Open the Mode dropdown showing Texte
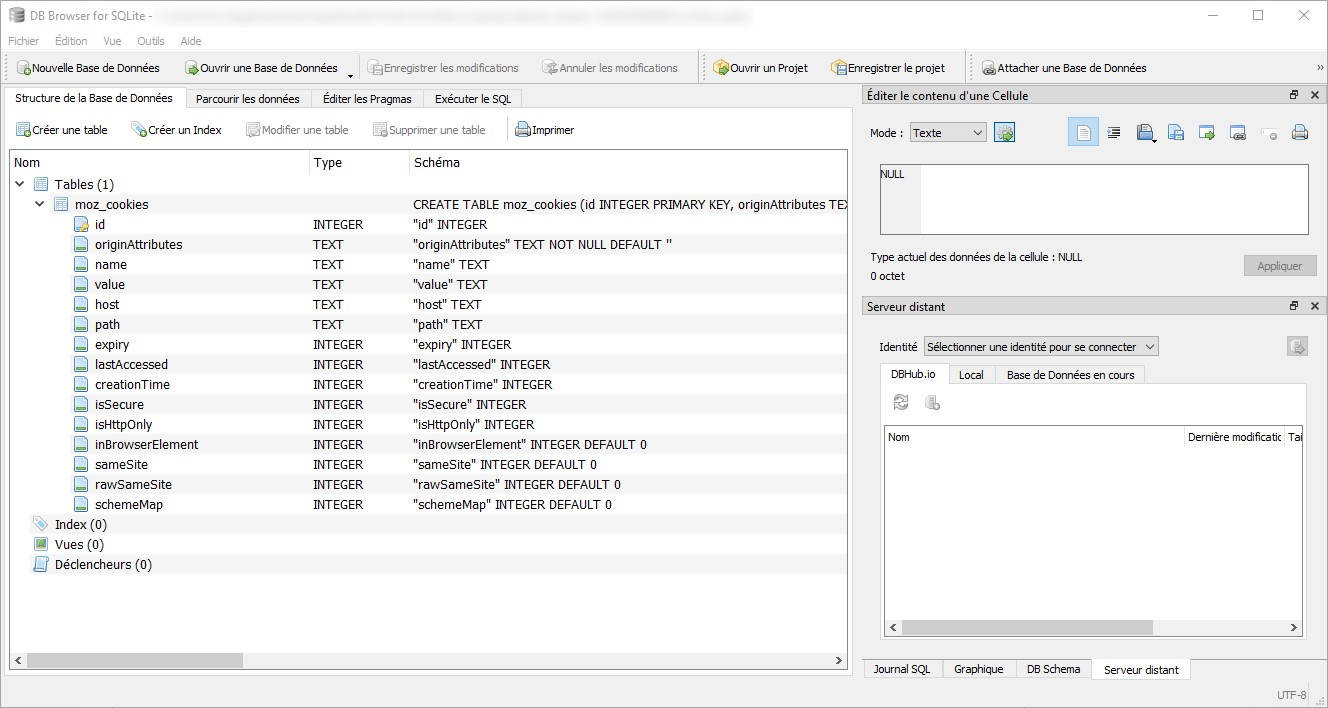The width and height of the screenshot is (1328, 708). click(x=947, y=133)
